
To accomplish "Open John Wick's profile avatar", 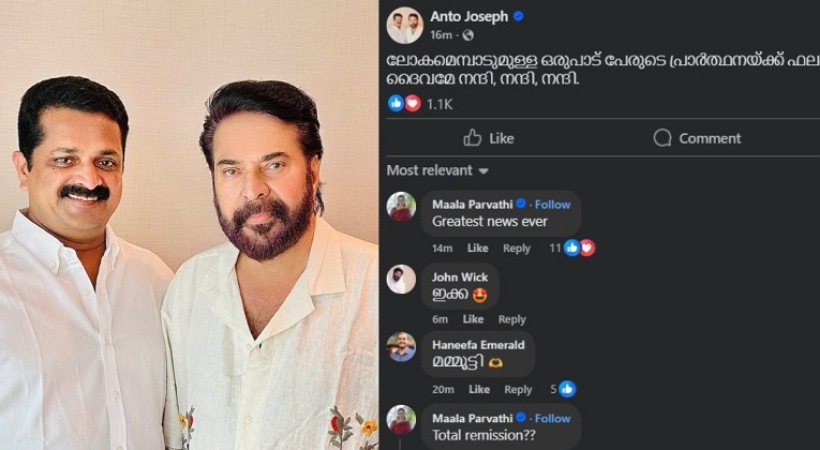I will (401, 279).
